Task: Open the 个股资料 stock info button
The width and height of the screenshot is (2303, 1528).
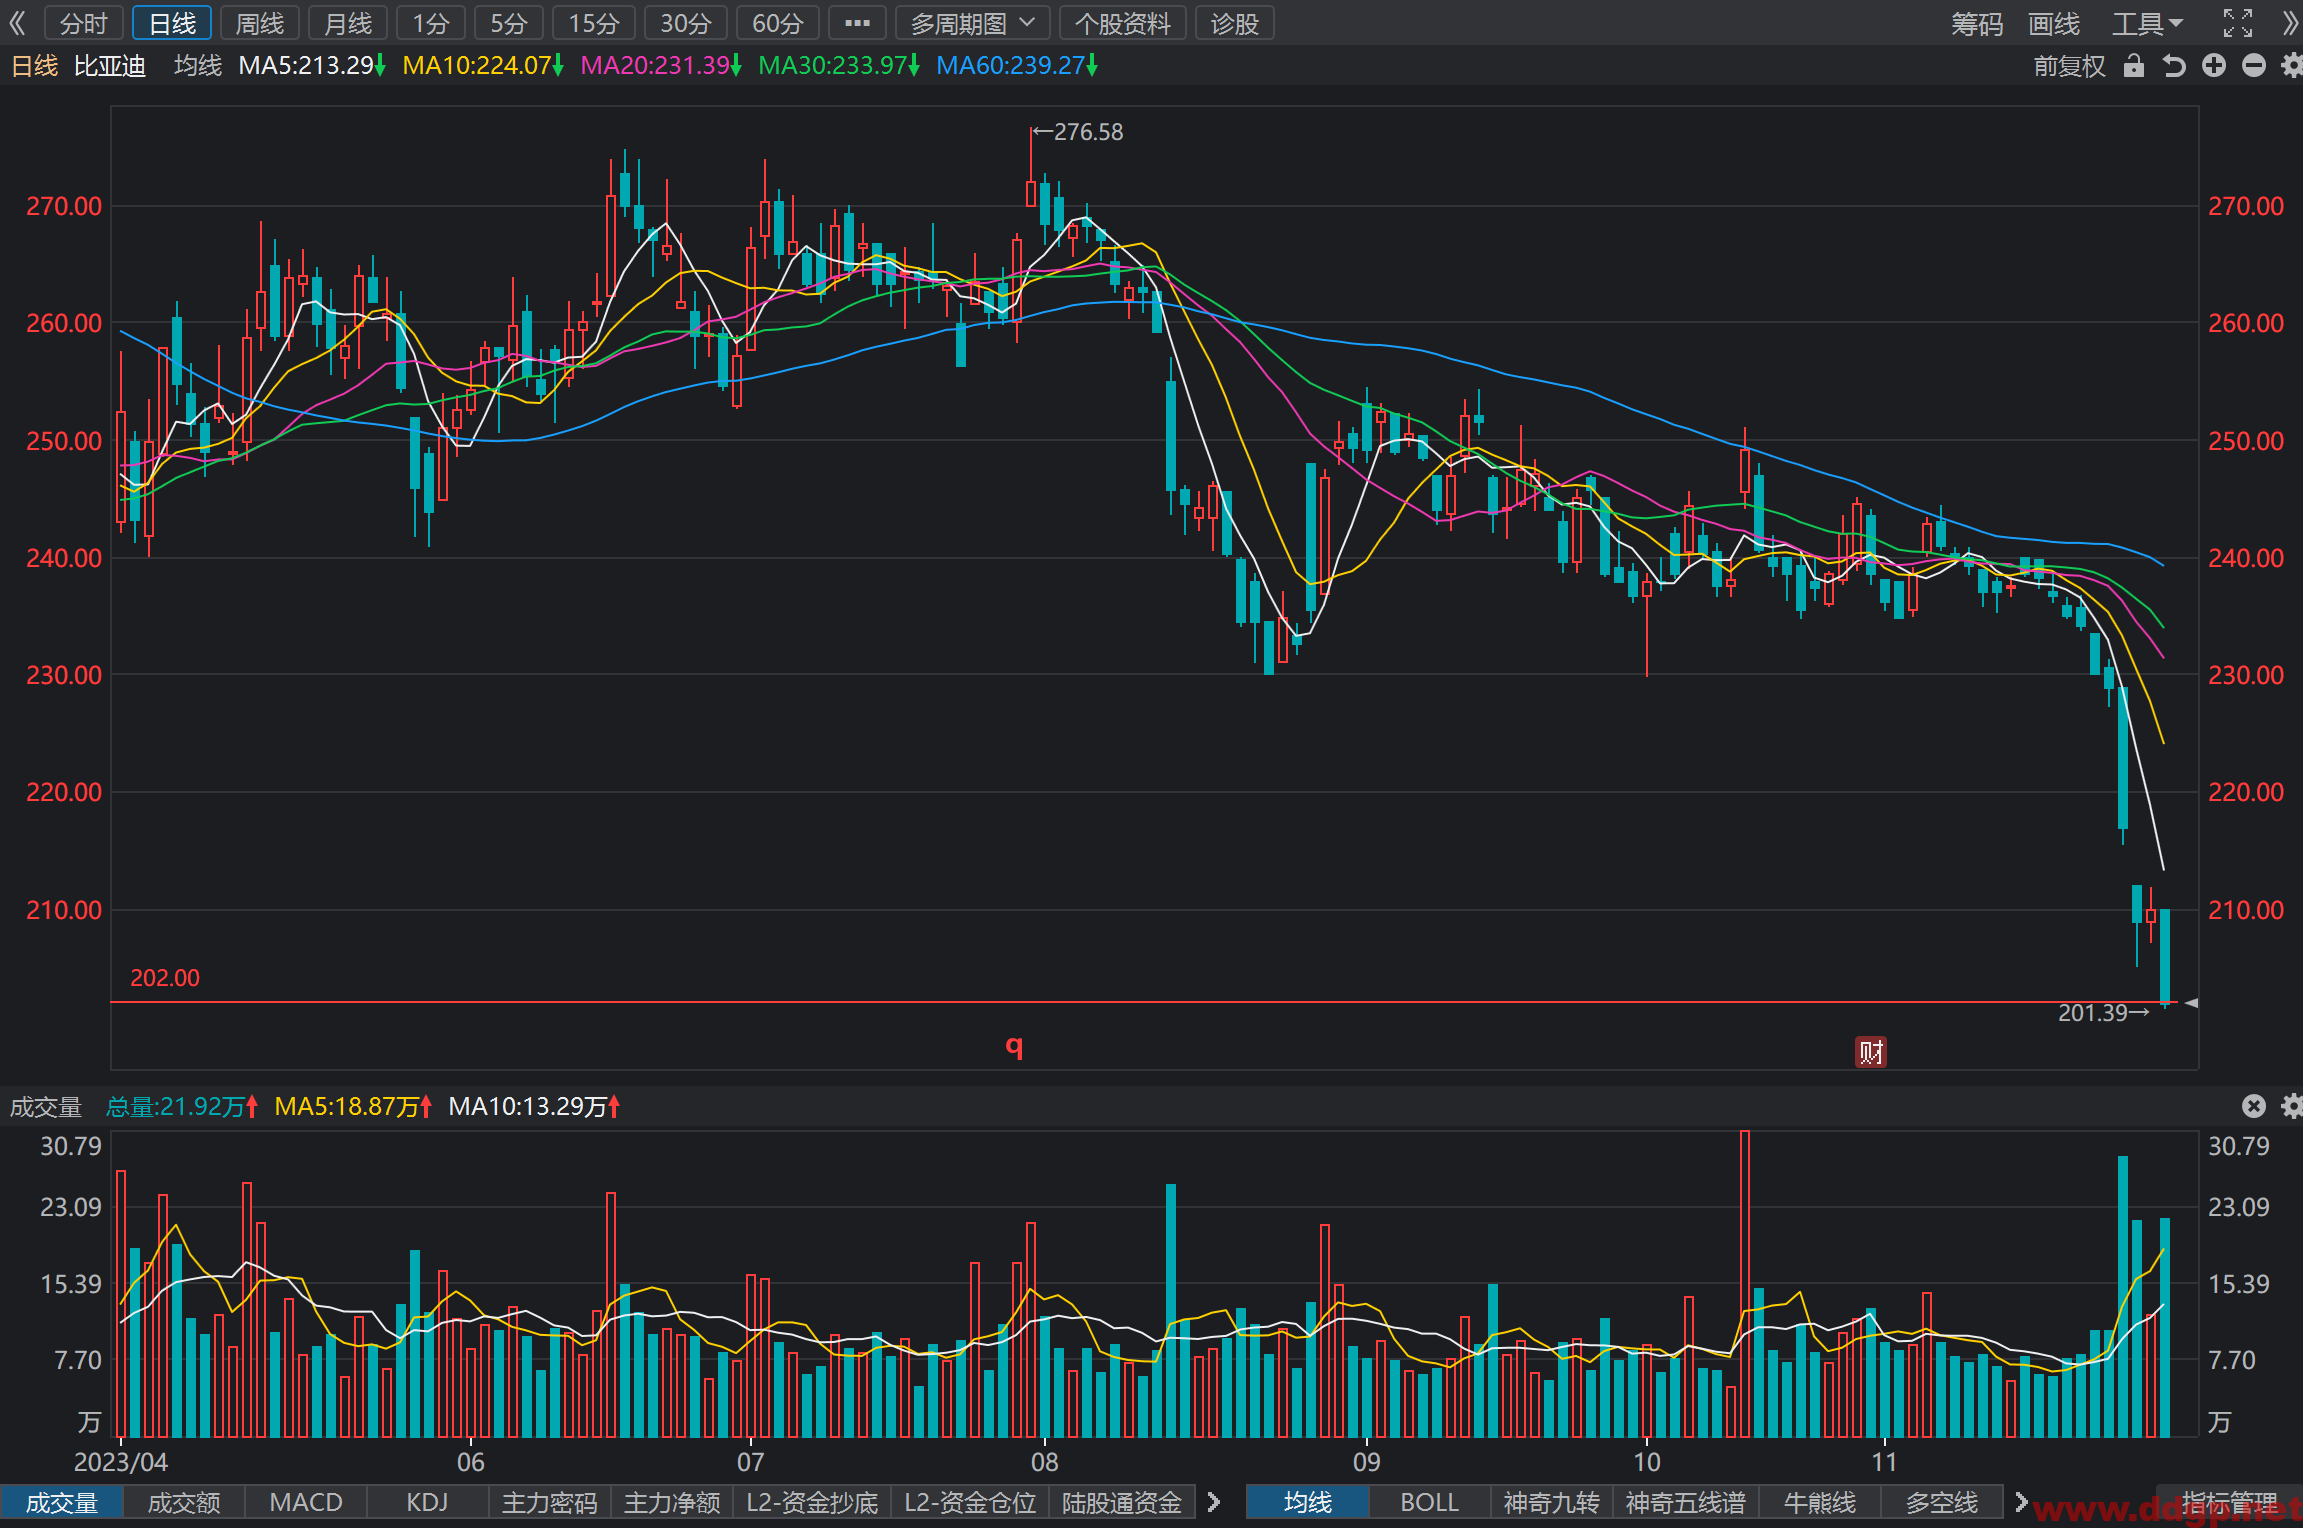Action: 1122,23
